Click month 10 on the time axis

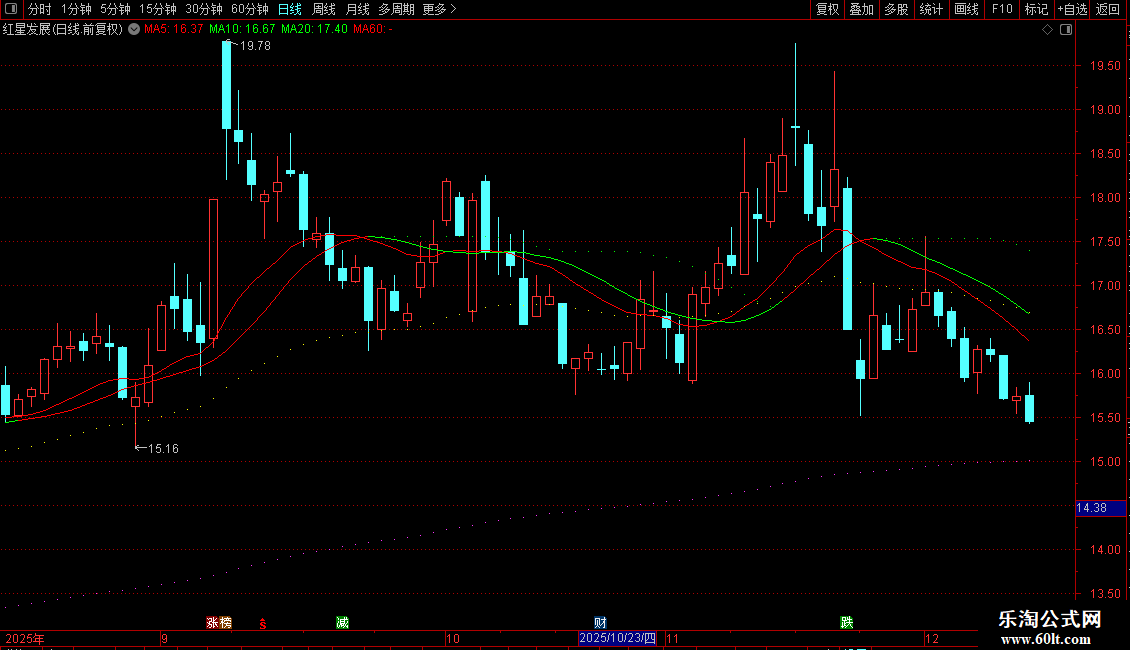[x=453, y=638]
